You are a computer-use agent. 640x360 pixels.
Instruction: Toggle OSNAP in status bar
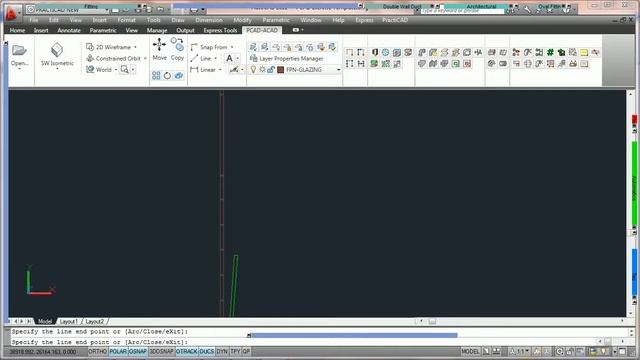click(138, 351)
